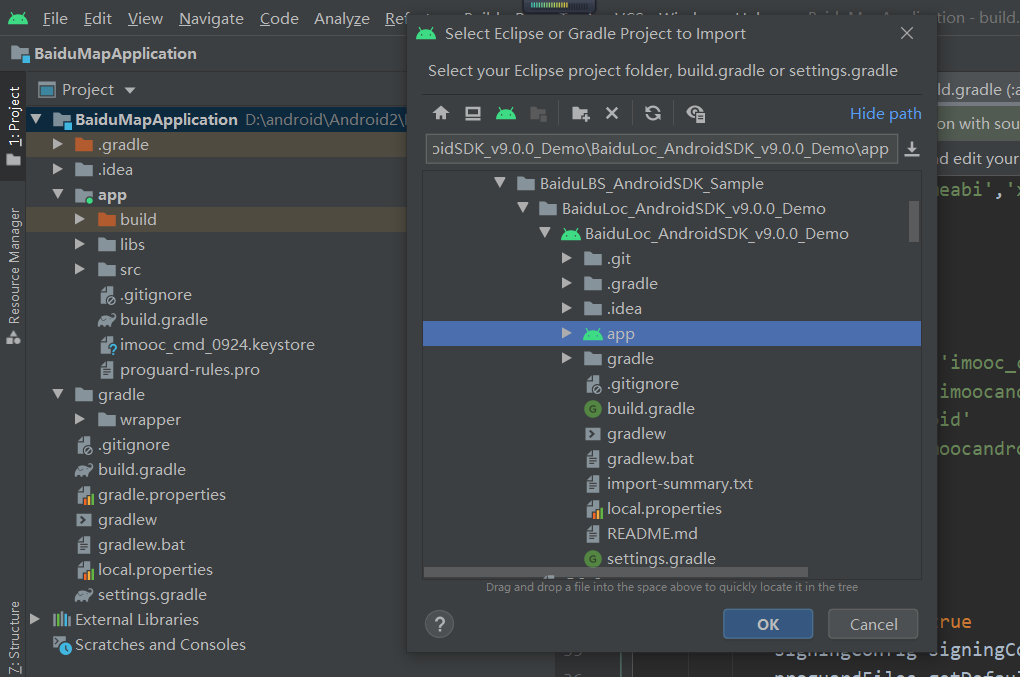
Task: Refresh the file tree in dialog
Action: pyautogui.click(x=653, y=114)
